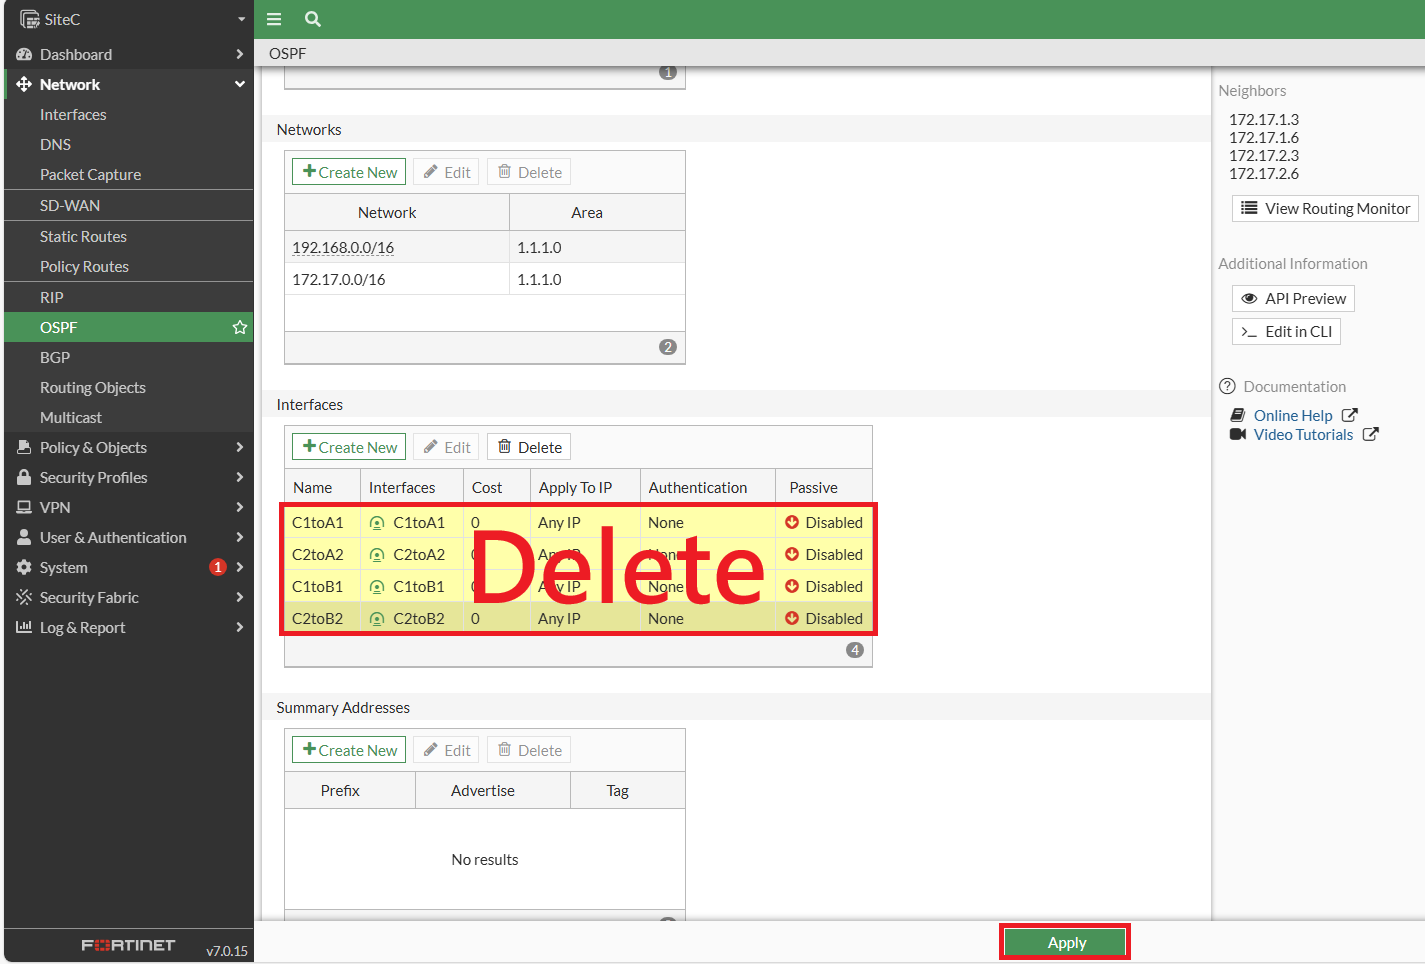Screen dimensions: 1425x964
Task: Click the Documentation question mark icon
Action: pos(1227,386)
